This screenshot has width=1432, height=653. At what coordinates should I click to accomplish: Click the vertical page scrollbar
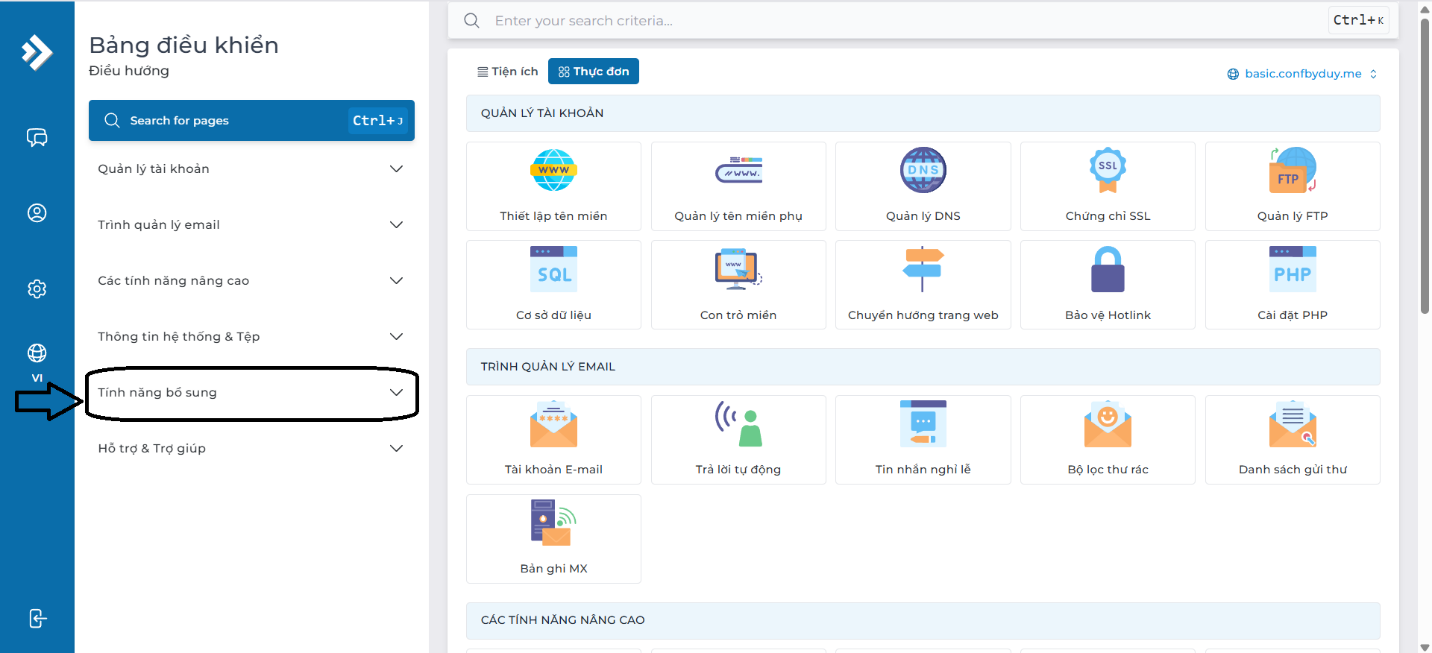point(1424,160)
